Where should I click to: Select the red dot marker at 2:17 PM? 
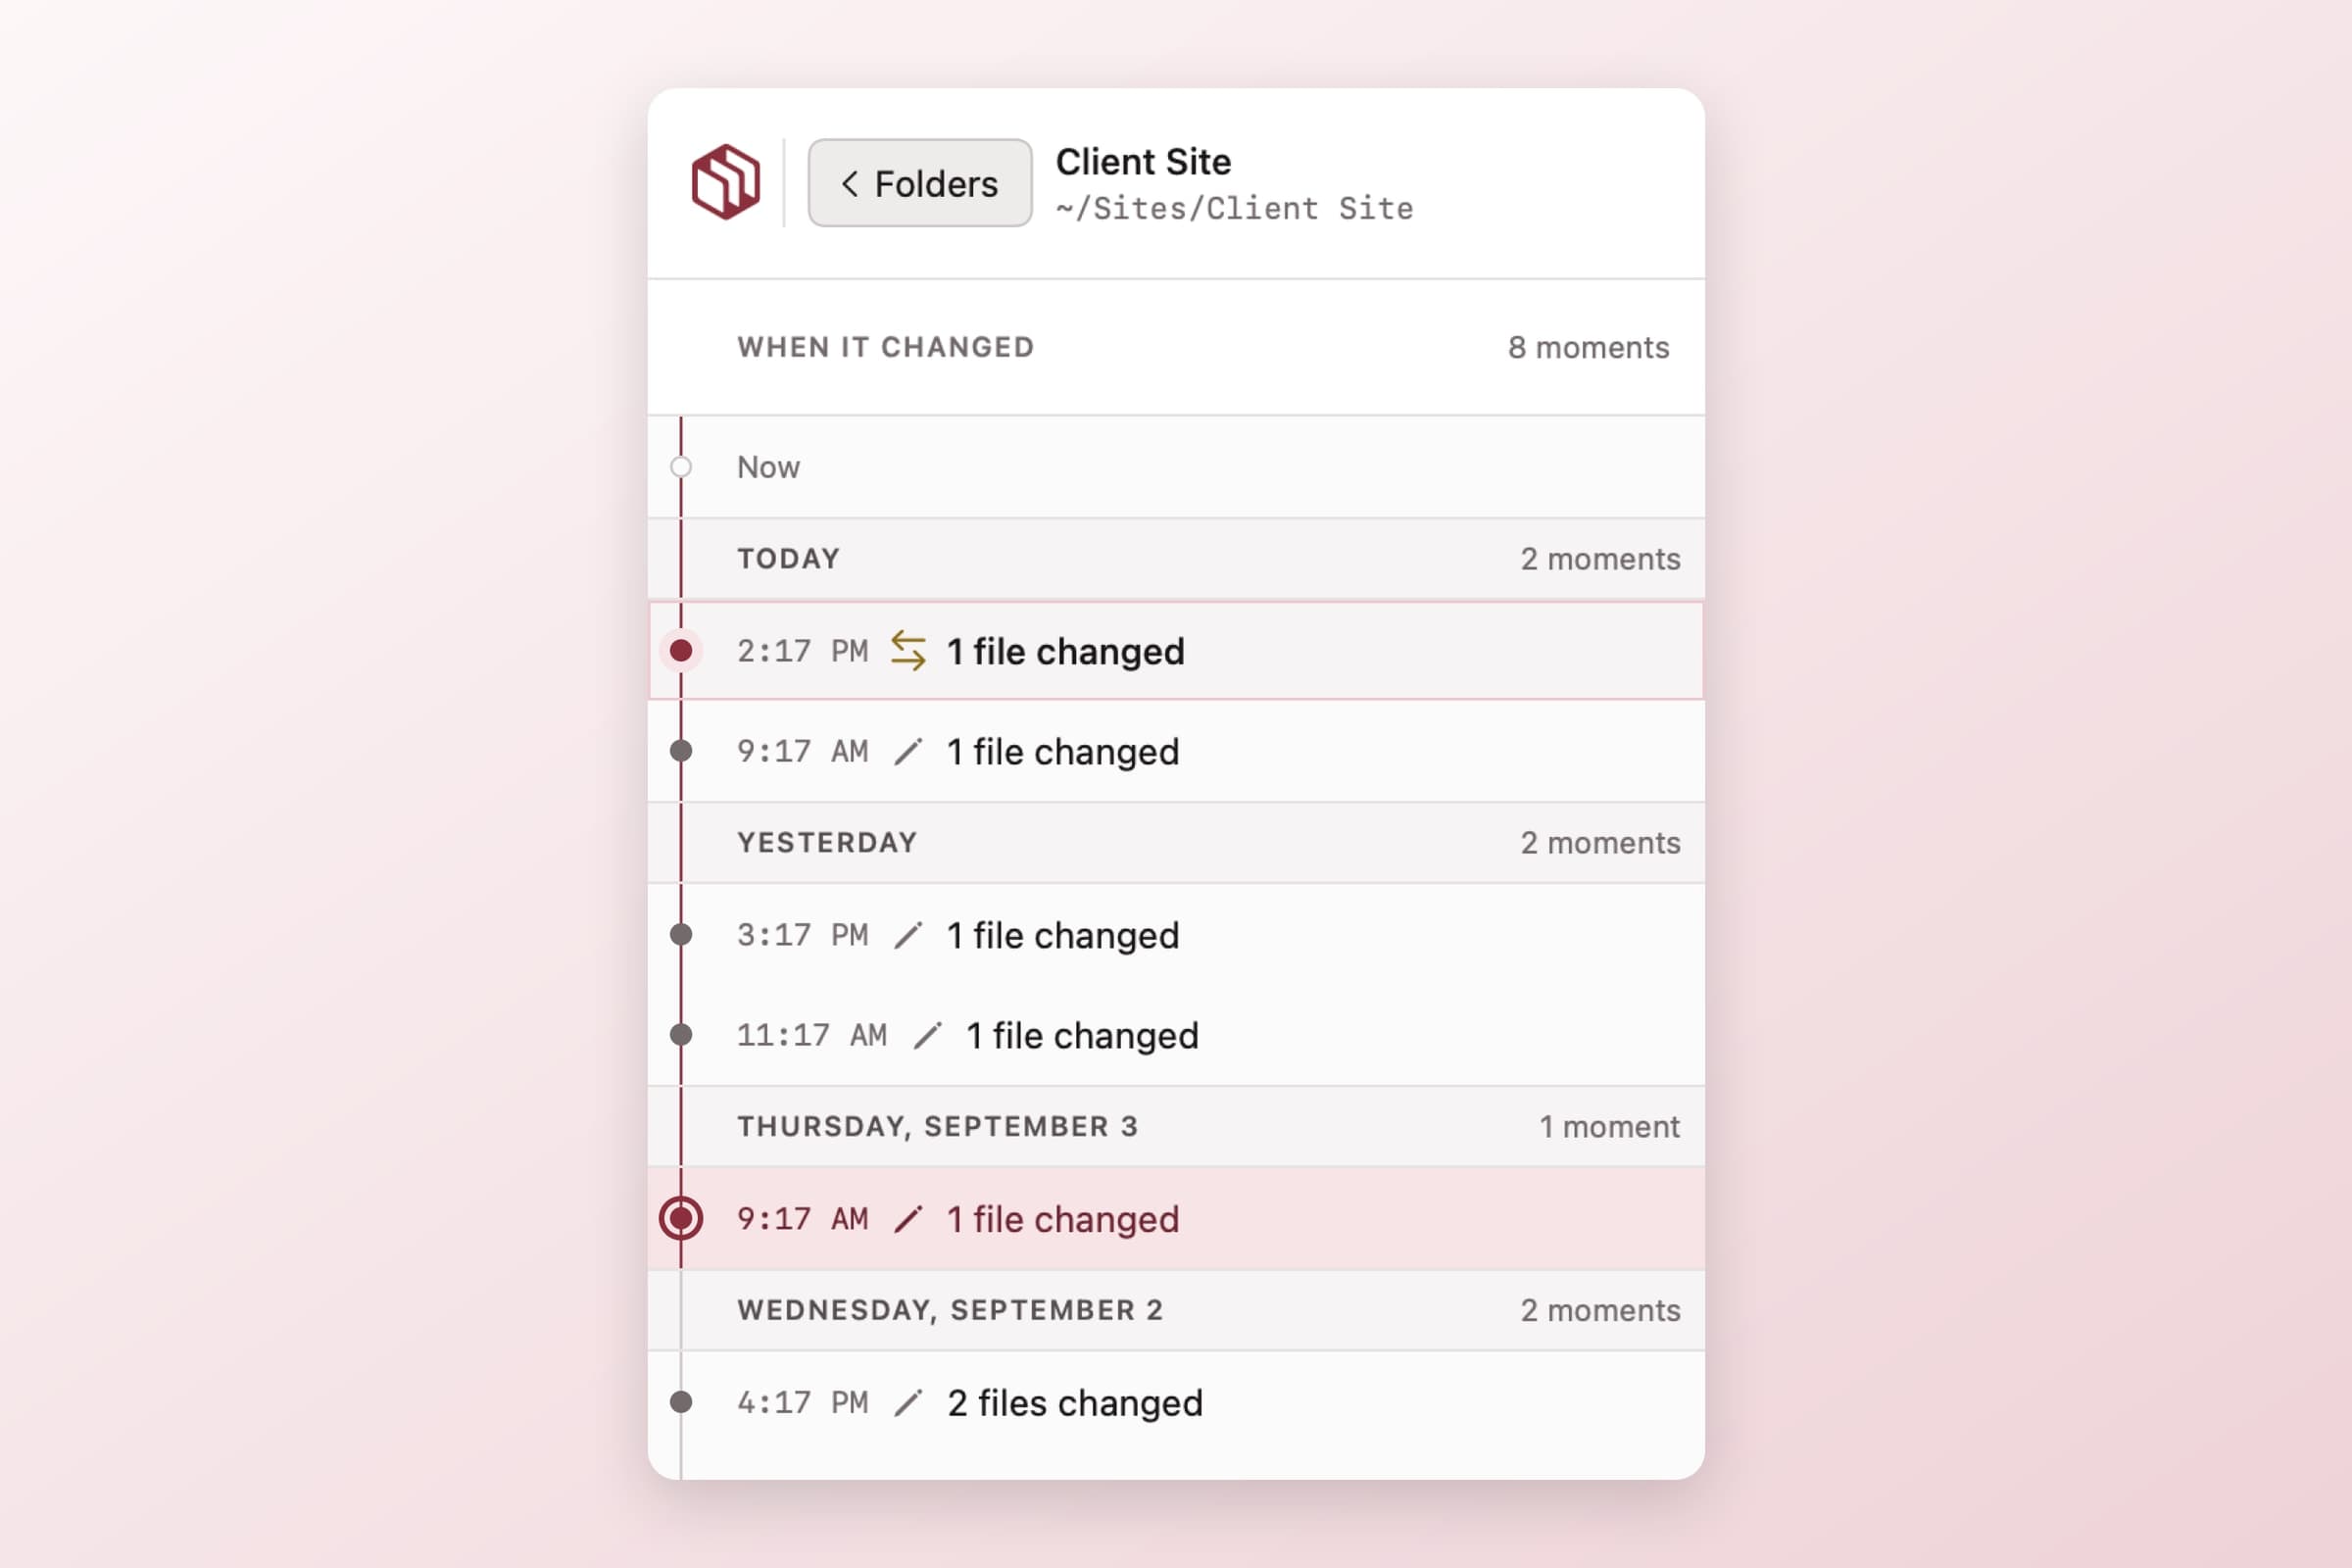click(x=681, y=651)
